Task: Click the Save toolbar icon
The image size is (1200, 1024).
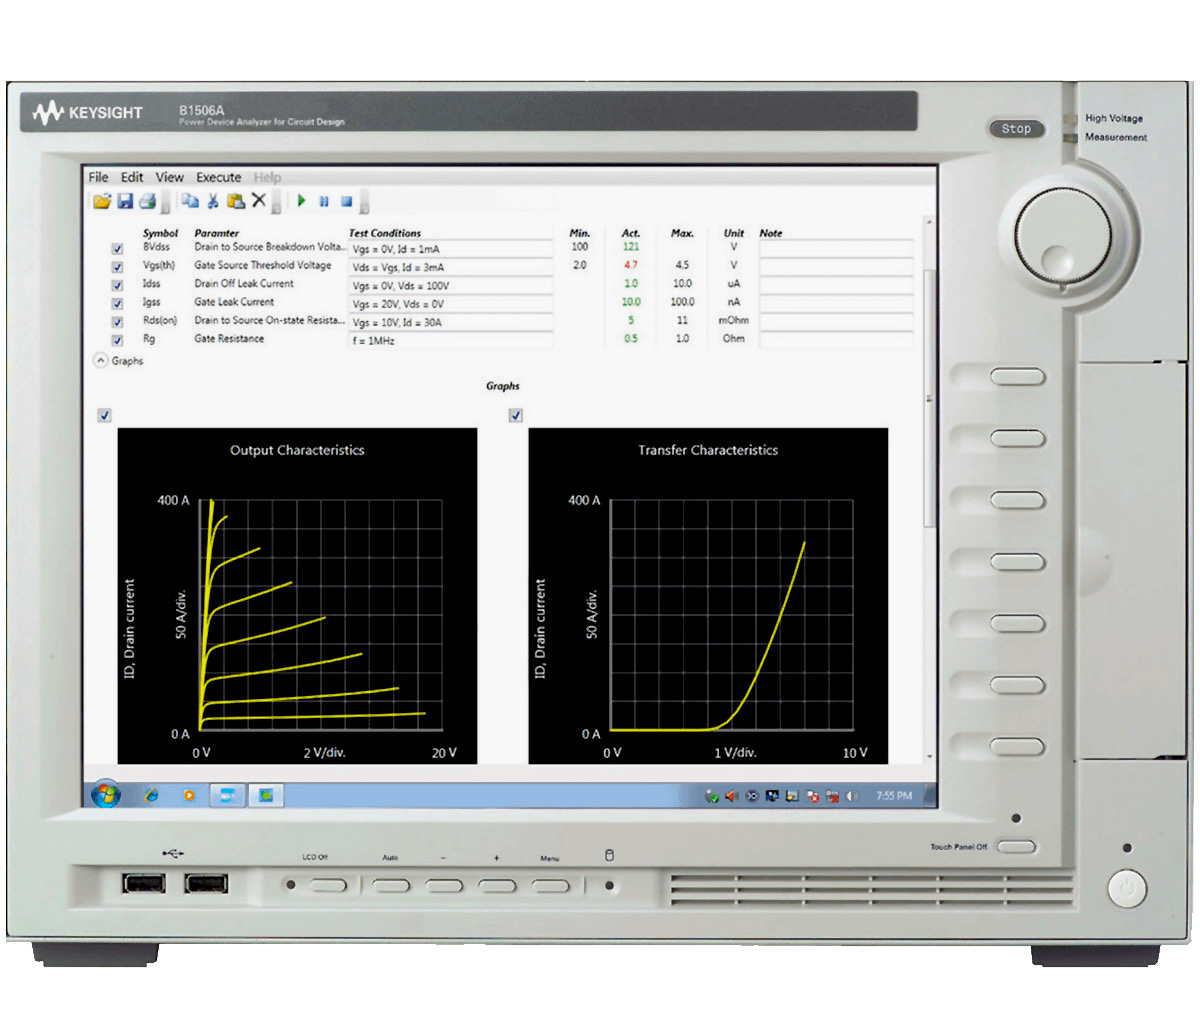Action: pyautogui.click(x=124, y=199)
